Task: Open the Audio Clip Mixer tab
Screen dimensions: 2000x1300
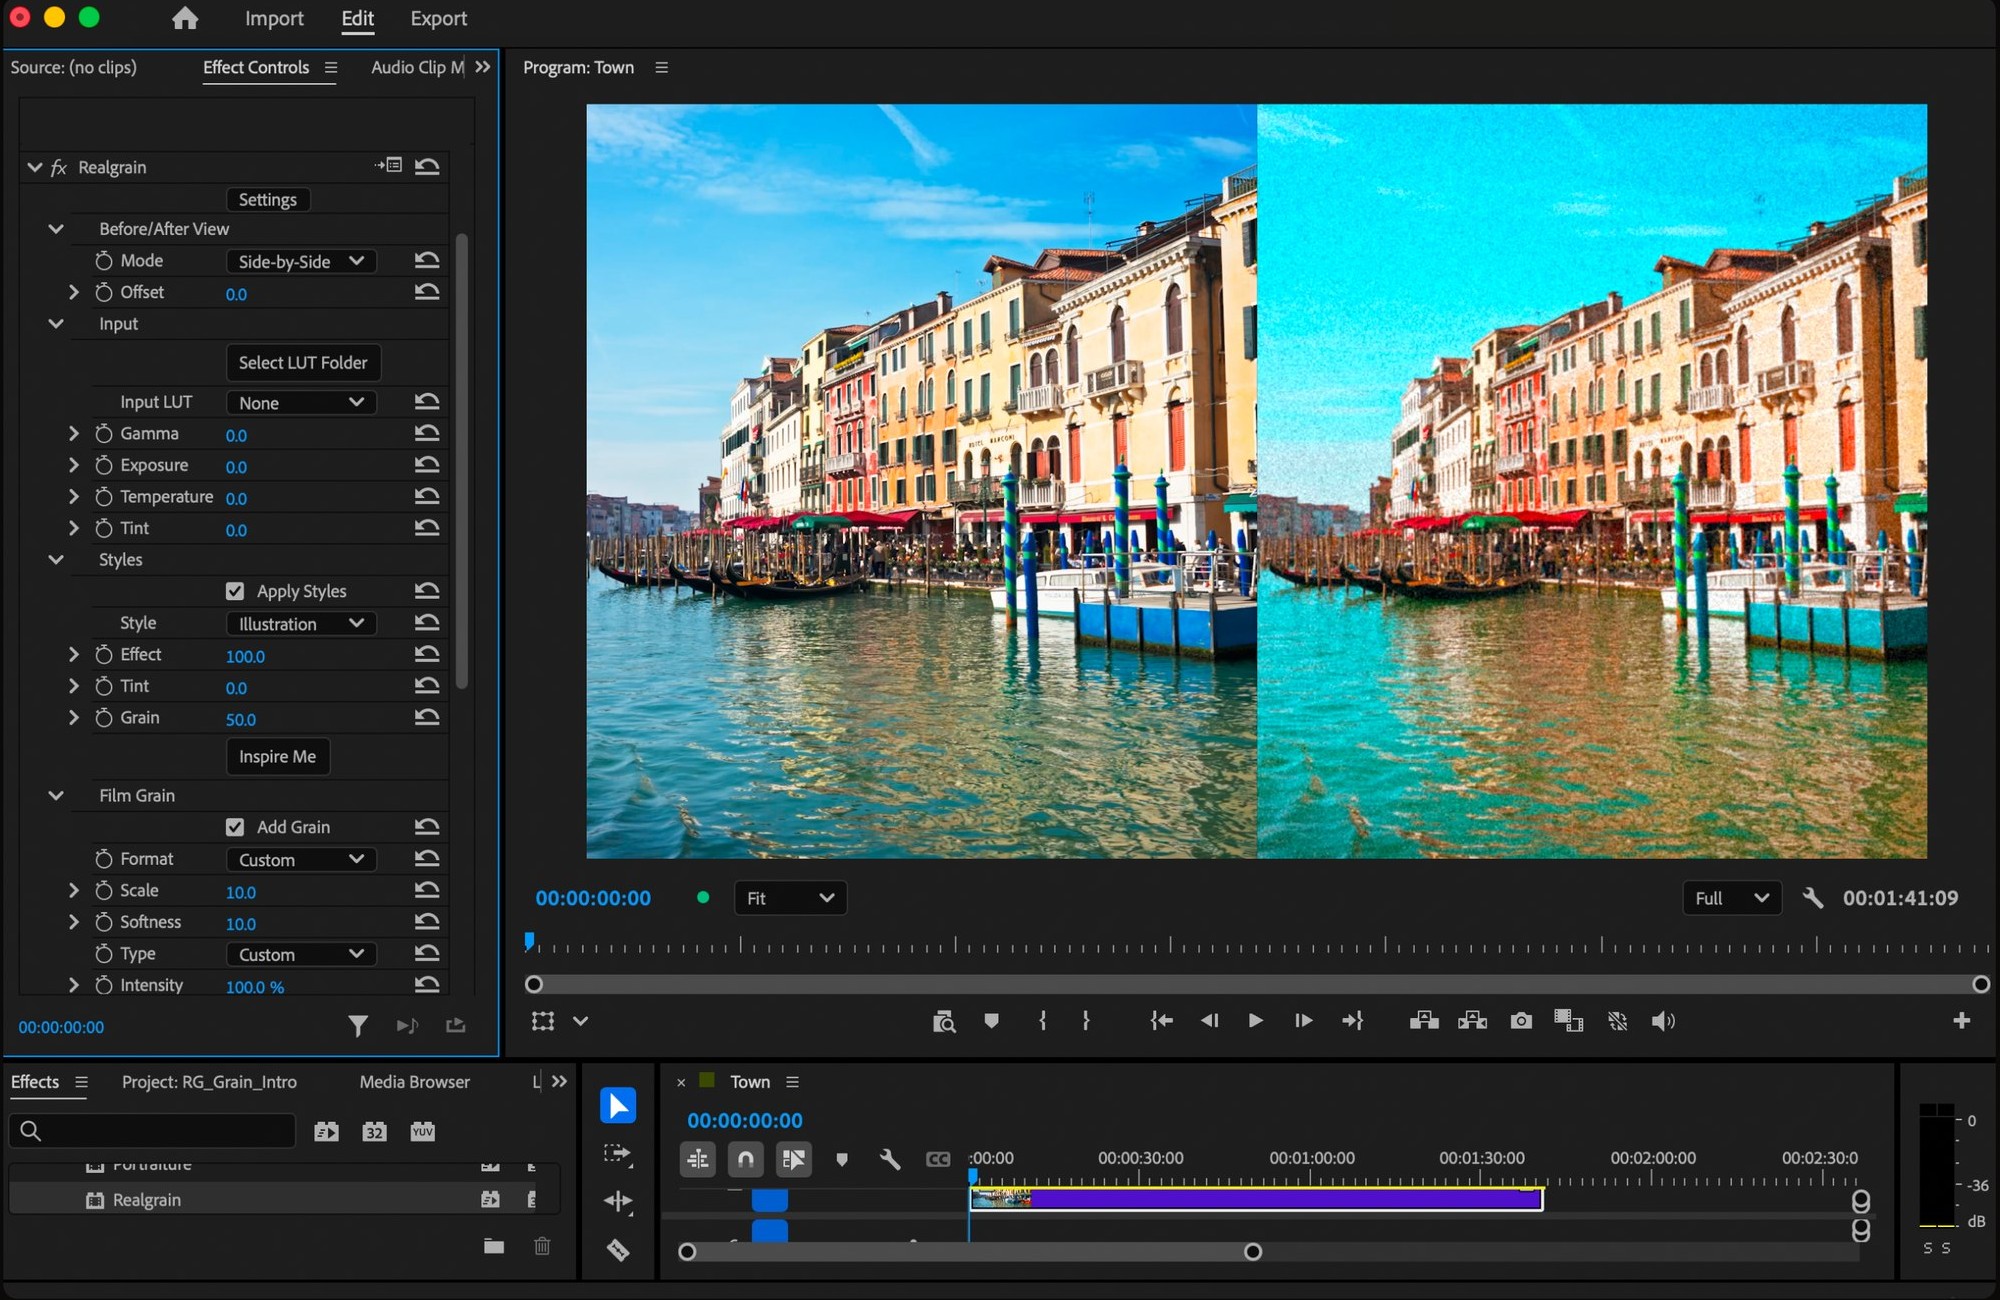Action: pyautogui.click(x=417, y=67)
